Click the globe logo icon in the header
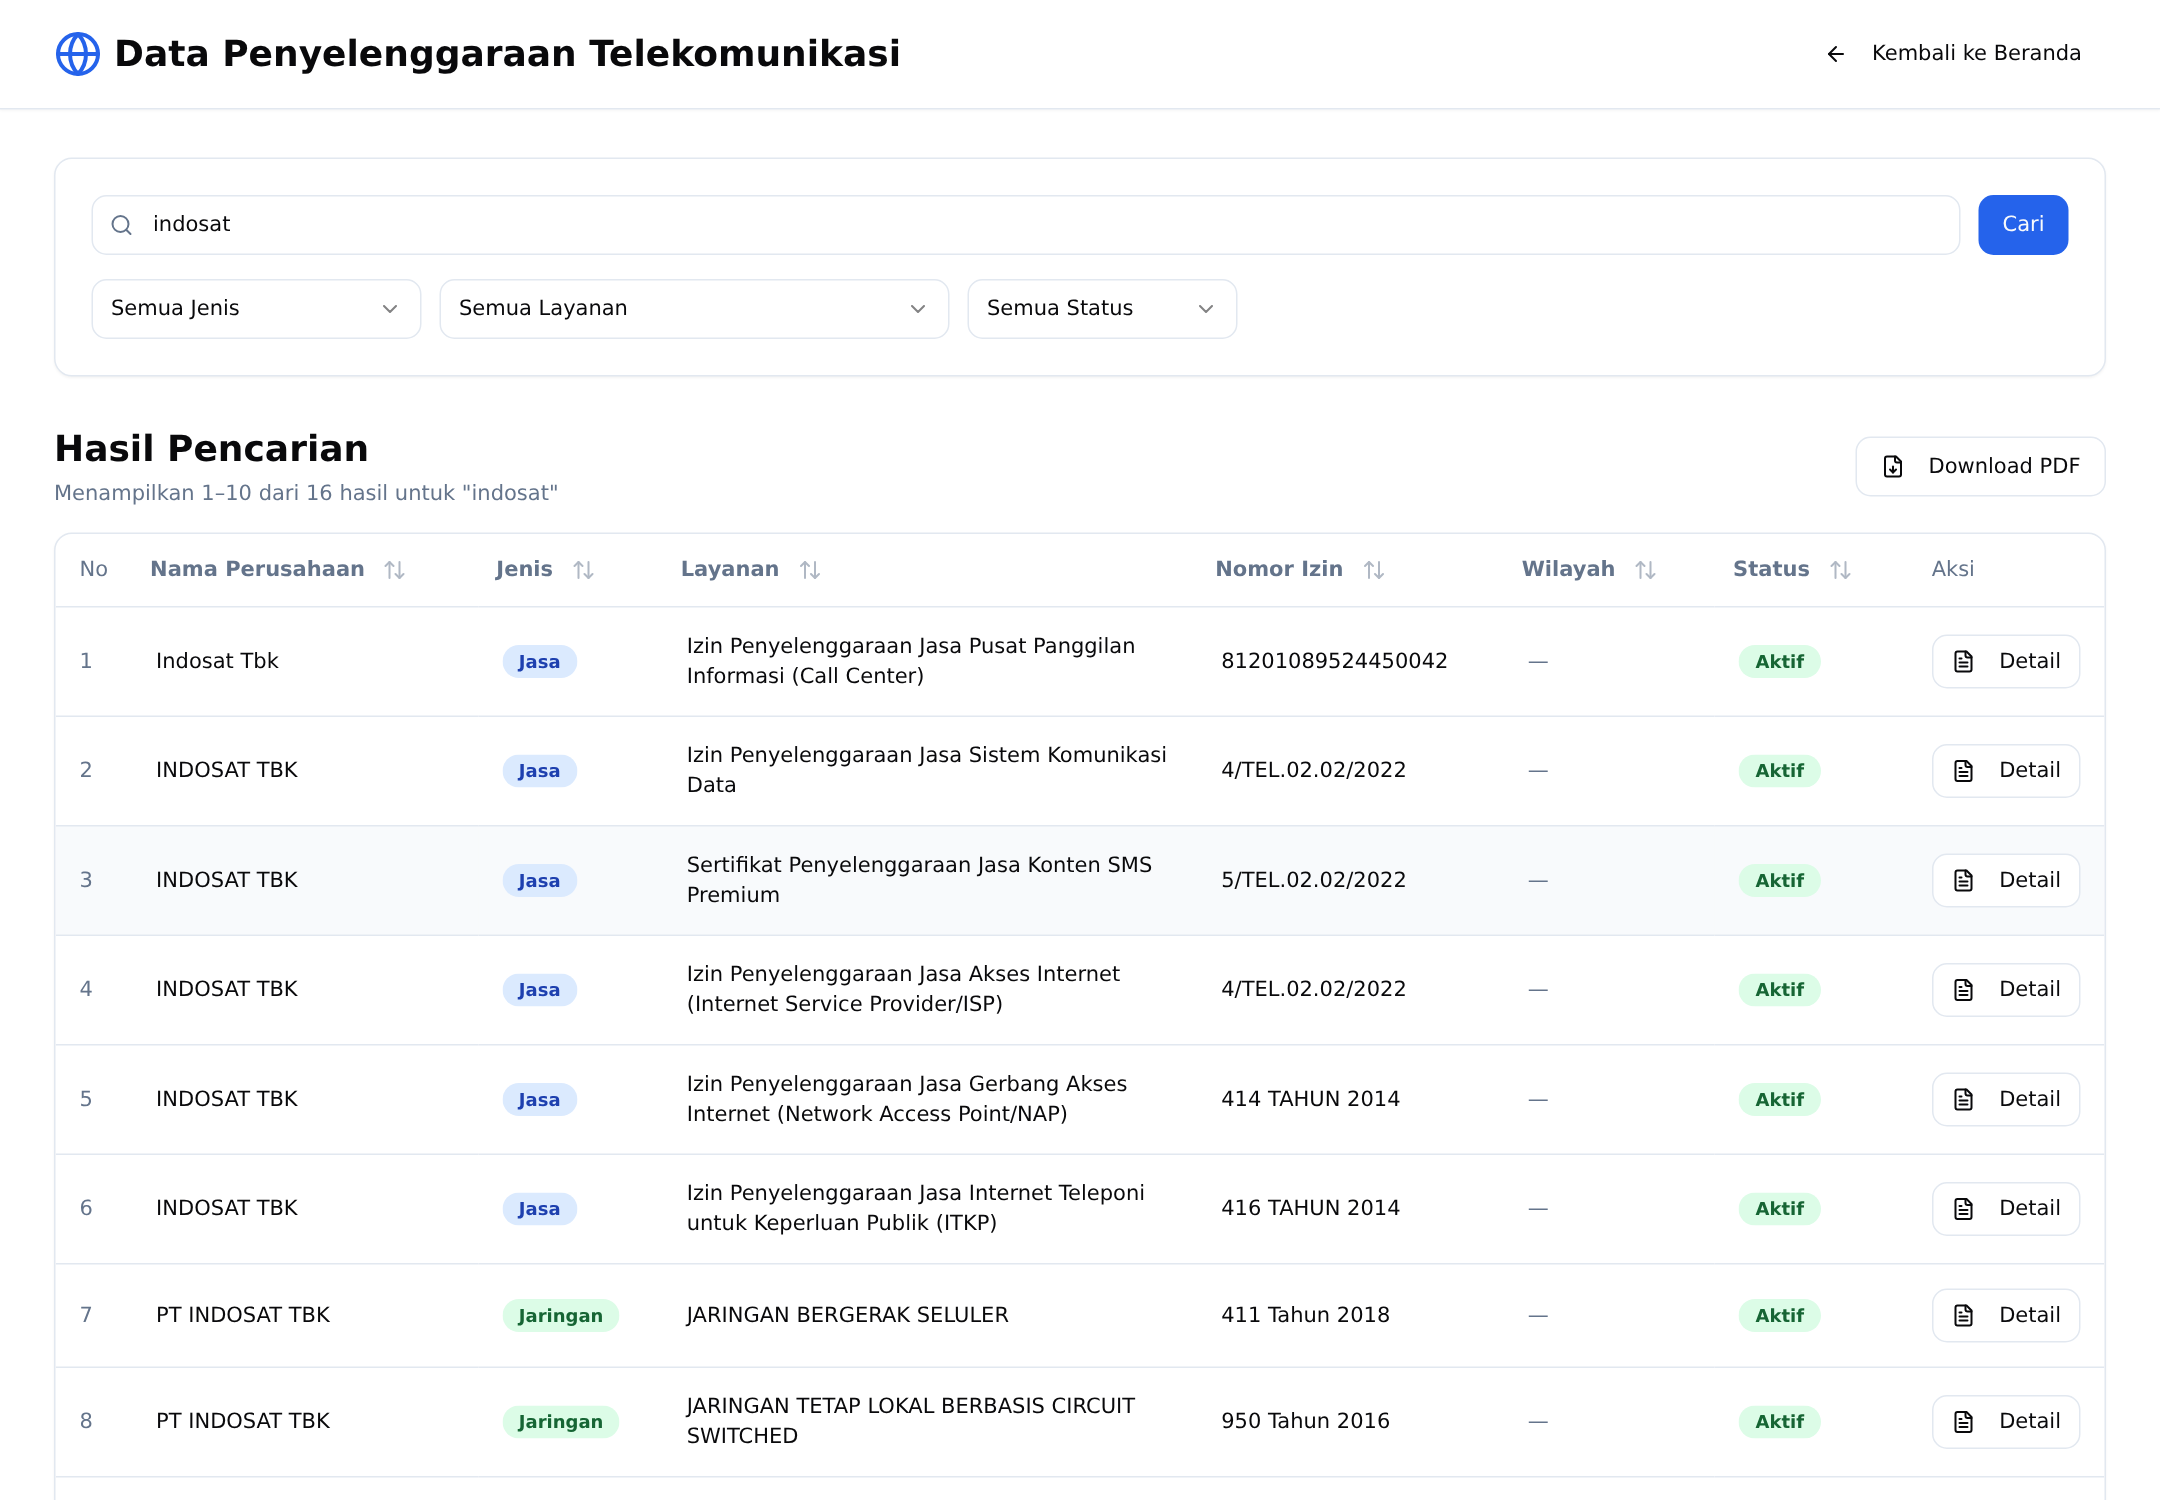 [78, 54]
